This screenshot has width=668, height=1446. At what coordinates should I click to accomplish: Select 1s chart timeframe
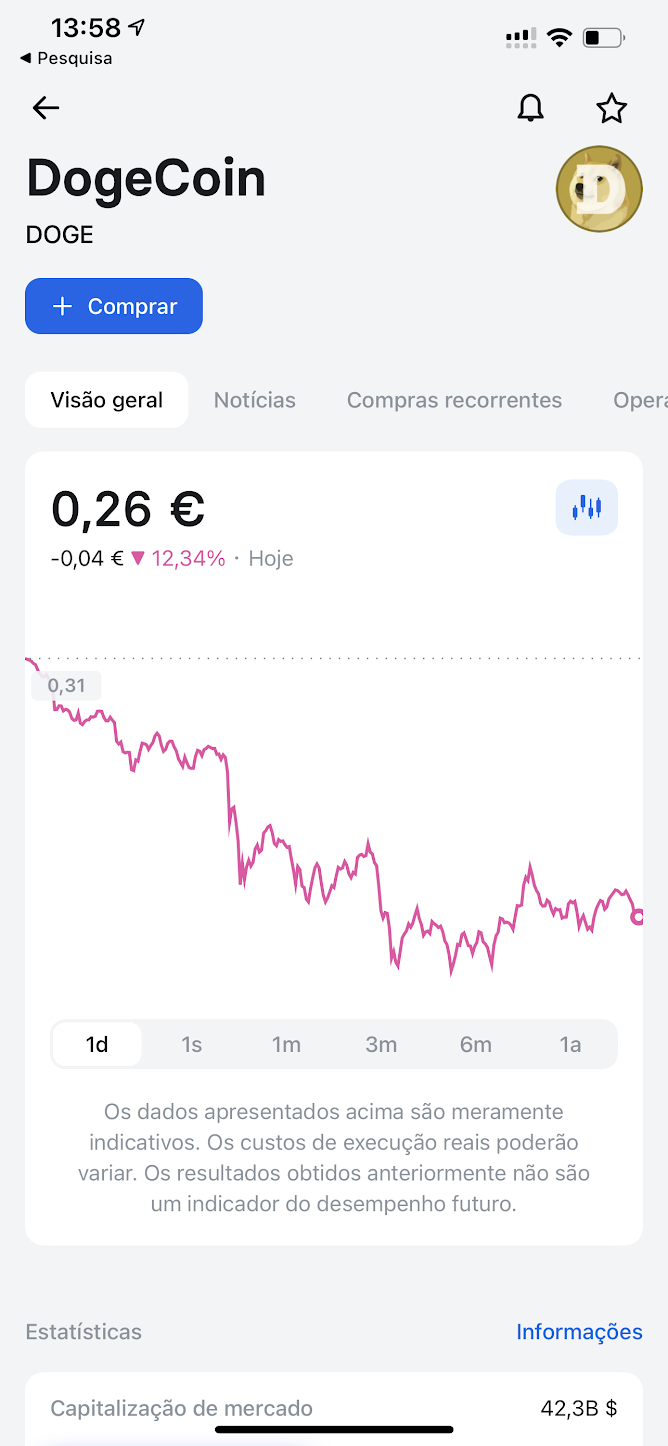[x=192, y=1045]
